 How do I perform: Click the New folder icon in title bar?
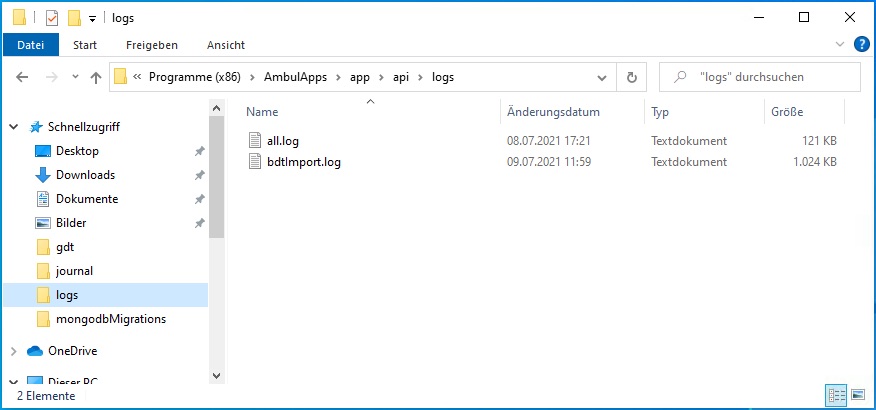point(74,18)
